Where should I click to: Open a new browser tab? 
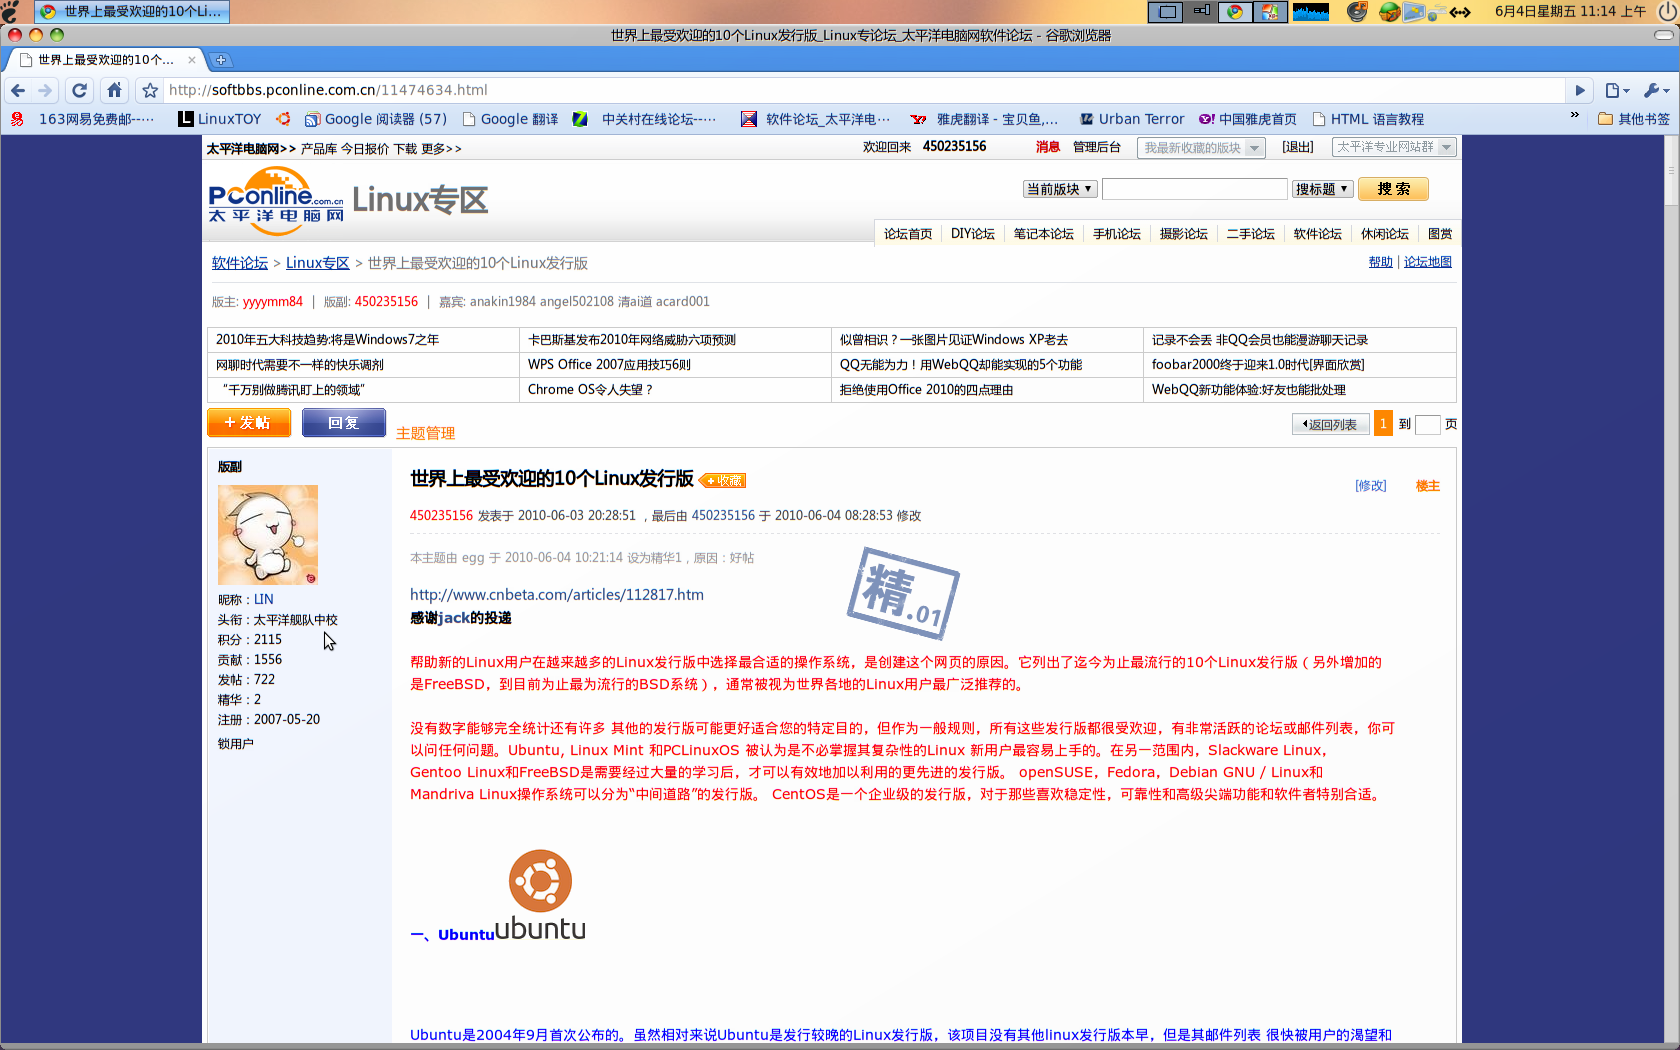[x=221, y=60]
